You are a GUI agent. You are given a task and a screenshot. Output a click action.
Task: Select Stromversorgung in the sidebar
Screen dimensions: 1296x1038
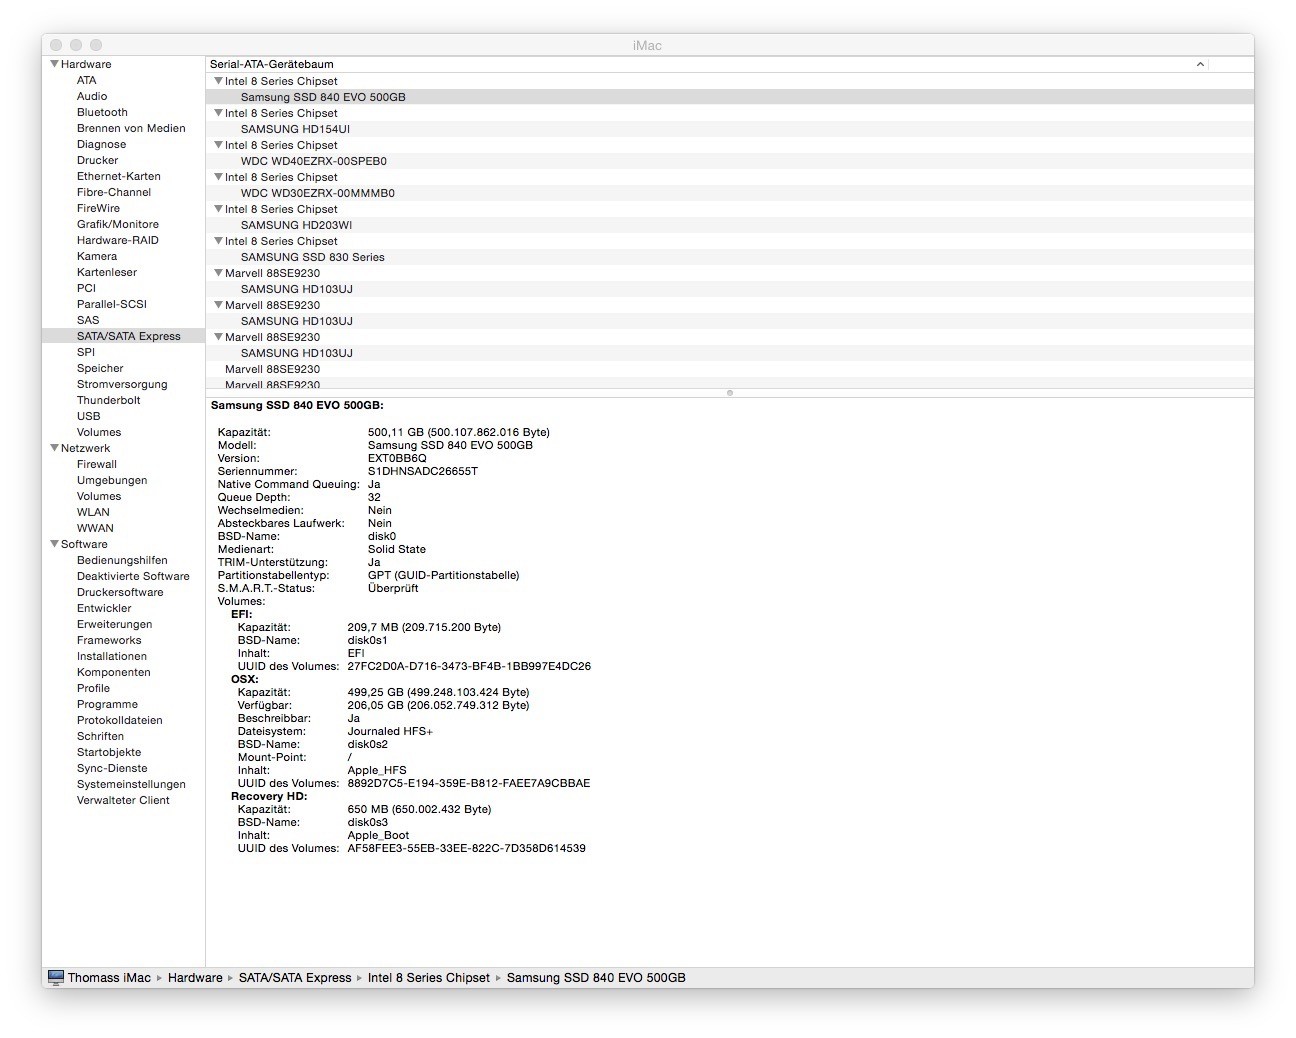(x=122, y=384)
